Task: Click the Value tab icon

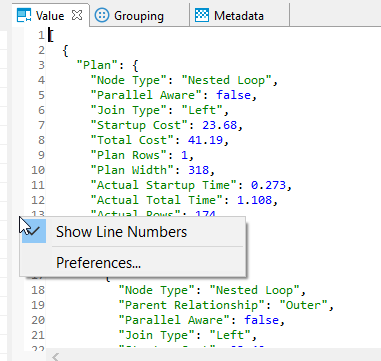Action: coord(24,16)
